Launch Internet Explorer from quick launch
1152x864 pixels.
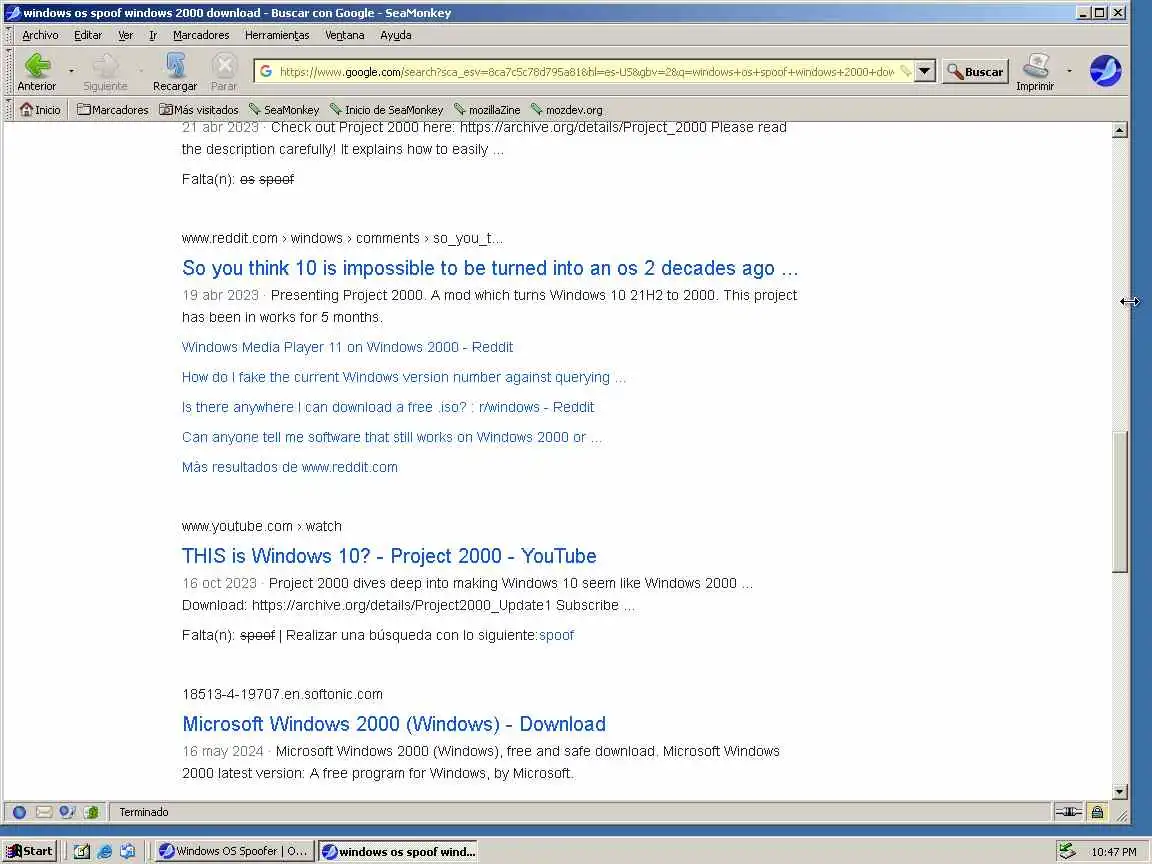click(104, 852)
